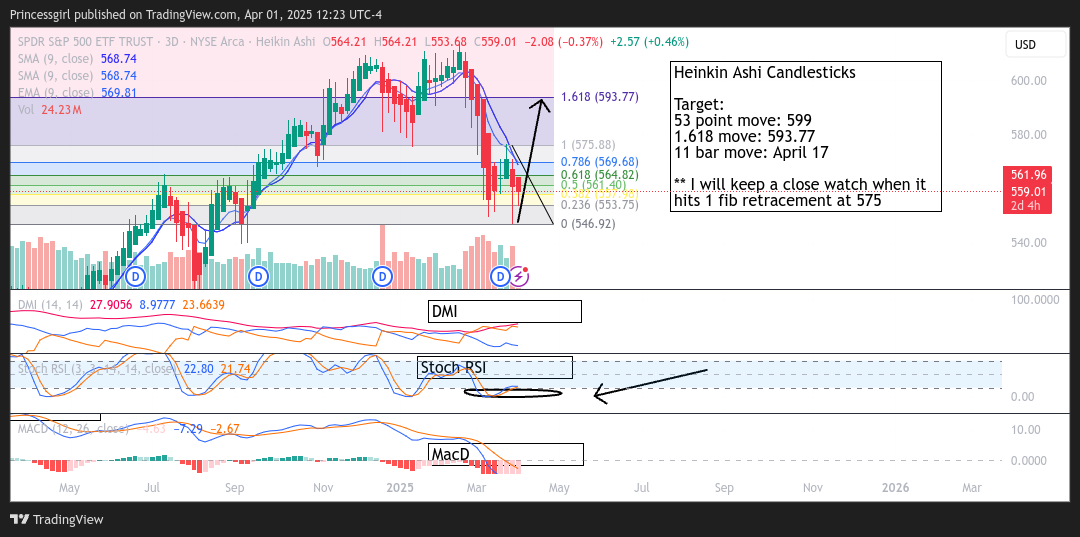Click the red 561.96 price label
Screen dimensions: 1080x537
(1029, 174)
